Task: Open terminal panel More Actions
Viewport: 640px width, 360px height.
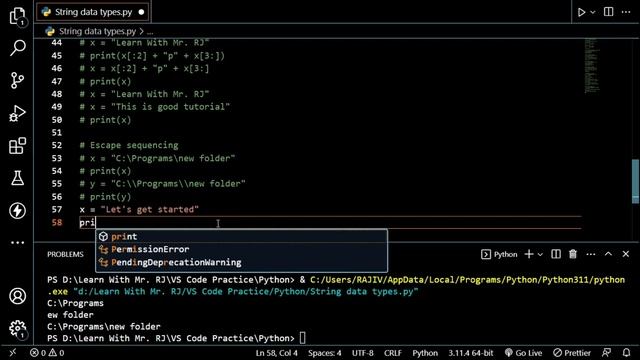Action: [591, 254]
